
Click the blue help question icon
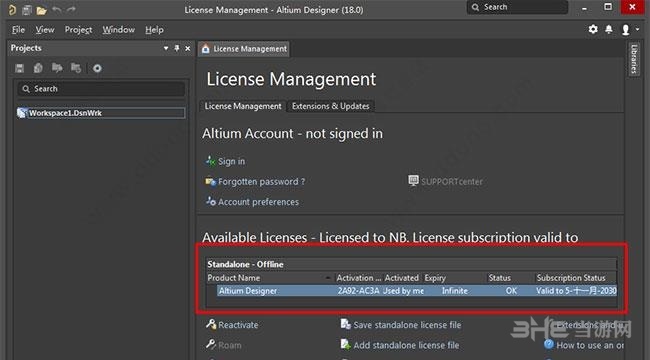[x=549, y=344]
